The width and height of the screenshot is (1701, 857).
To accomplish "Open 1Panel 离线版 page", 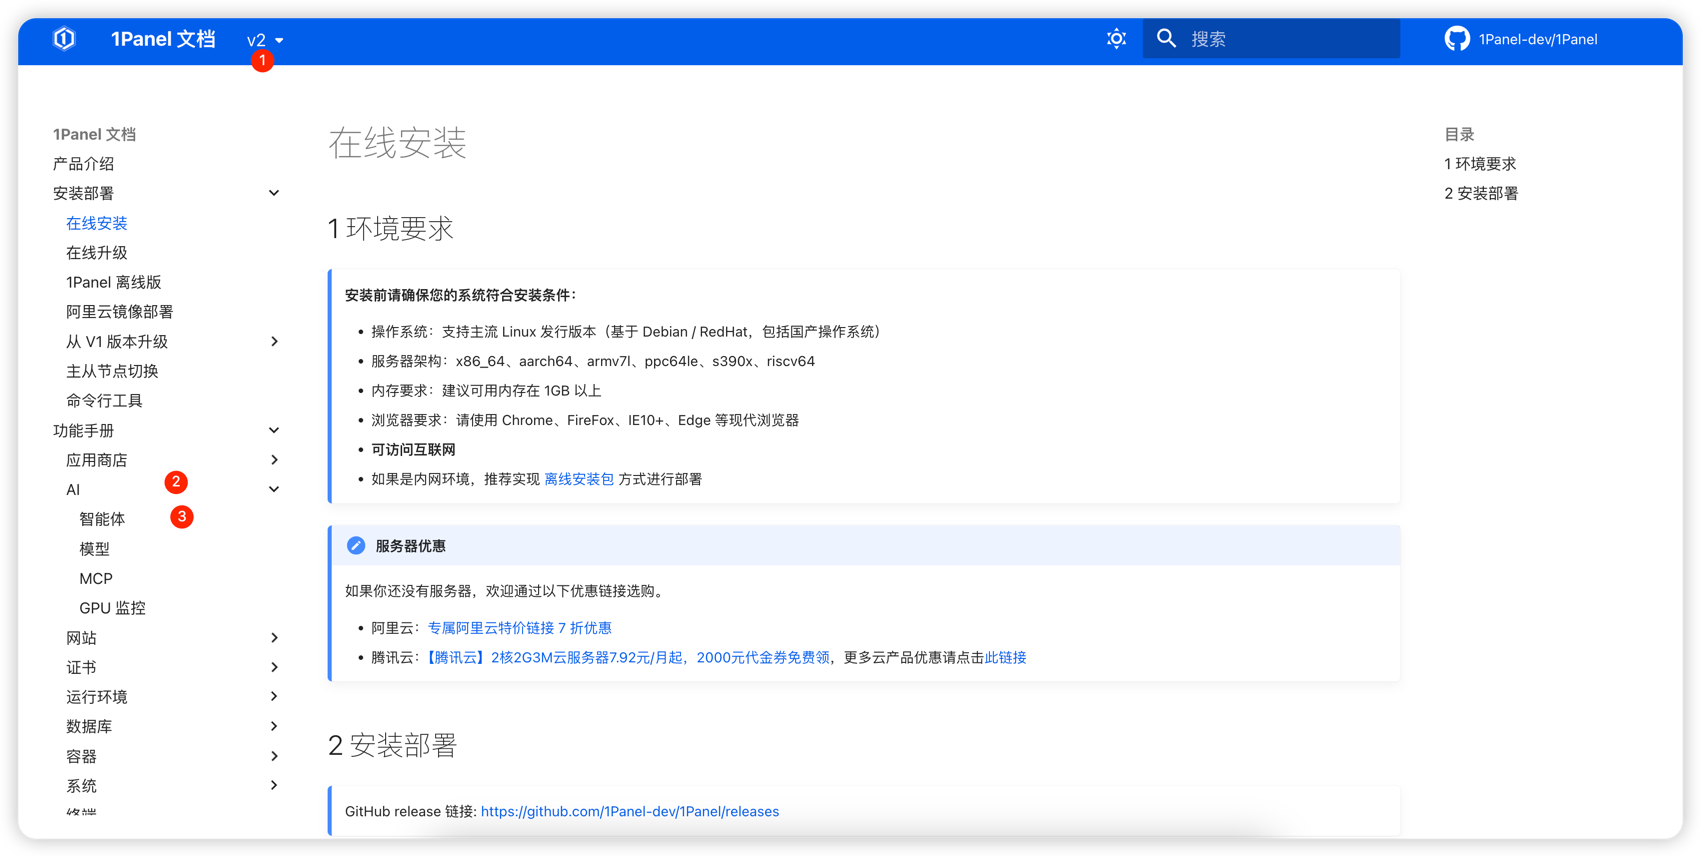I will tap(114, 283).
